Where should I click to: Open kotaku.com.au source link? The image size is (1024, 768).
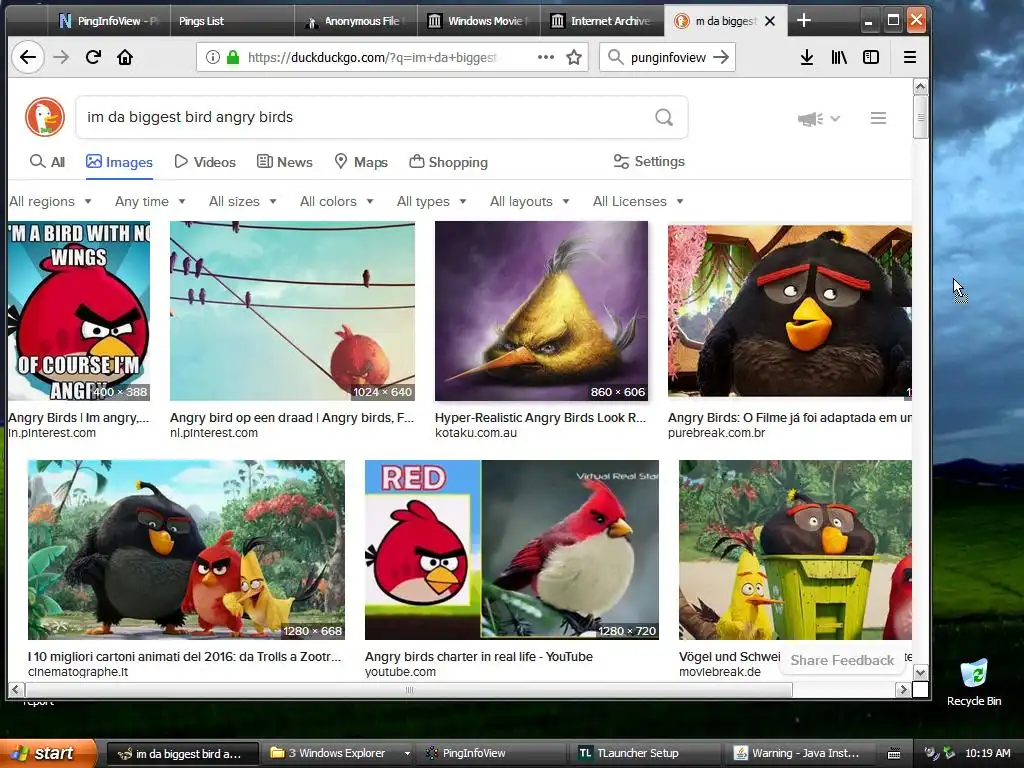pyautogui.click(x=475, y=433)
